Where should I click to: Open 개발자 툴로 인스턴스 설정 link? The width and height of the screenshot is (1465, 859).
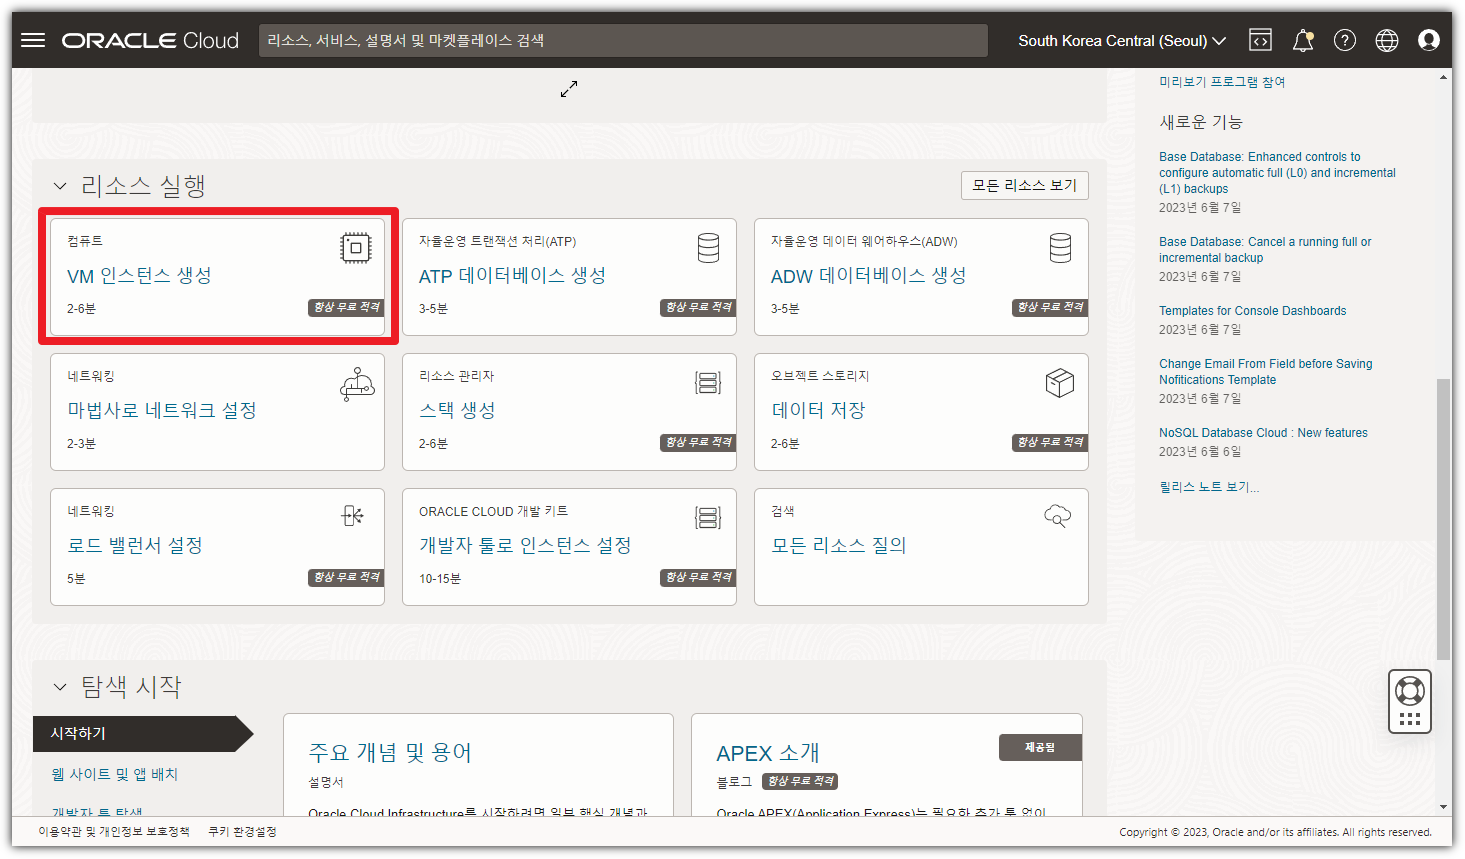pos(525,545)
